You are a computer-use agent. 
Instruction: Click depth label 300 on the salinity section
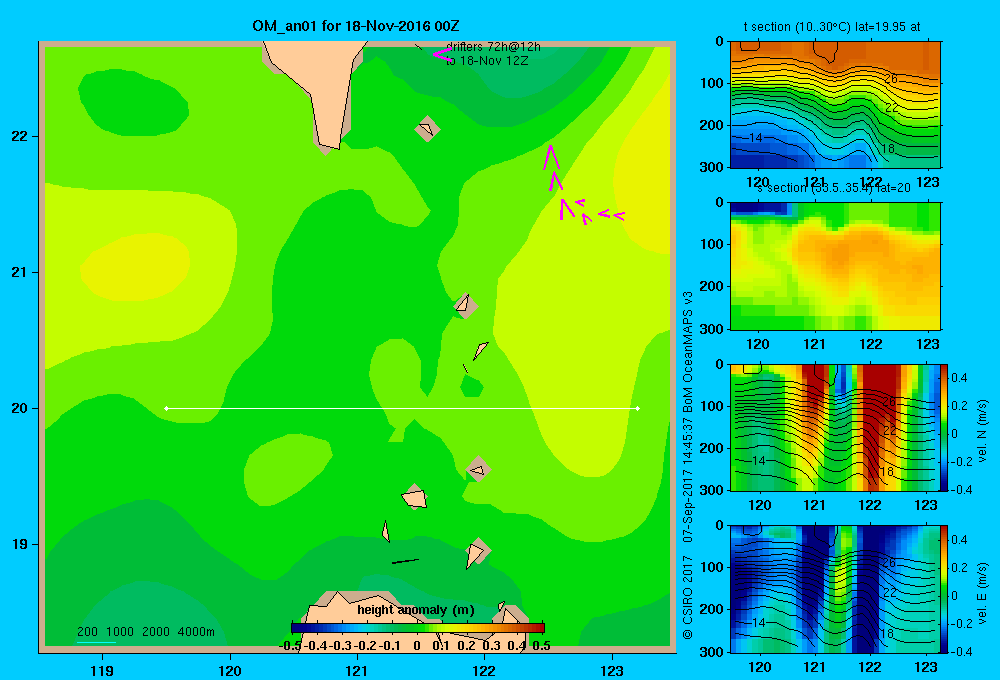[x=712, y=329]
